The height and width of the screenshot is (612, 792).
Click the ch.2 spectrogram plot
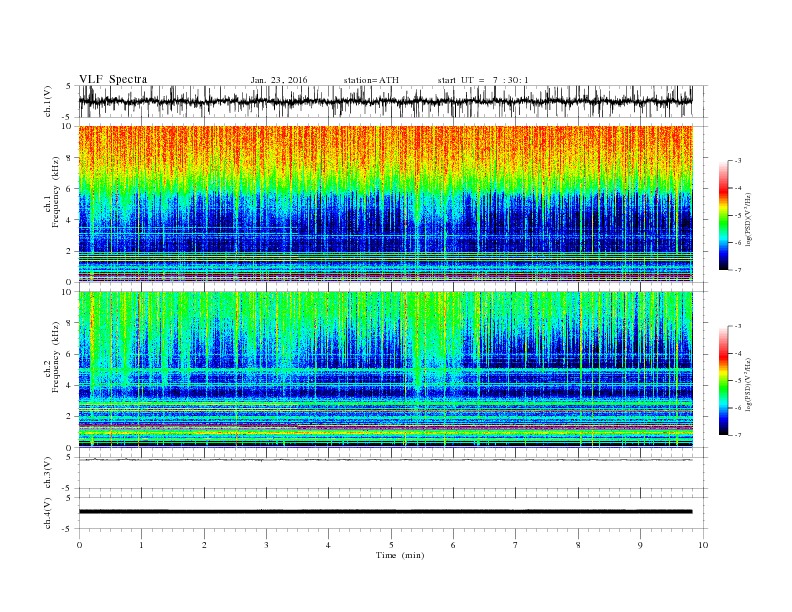click(386, 369)
